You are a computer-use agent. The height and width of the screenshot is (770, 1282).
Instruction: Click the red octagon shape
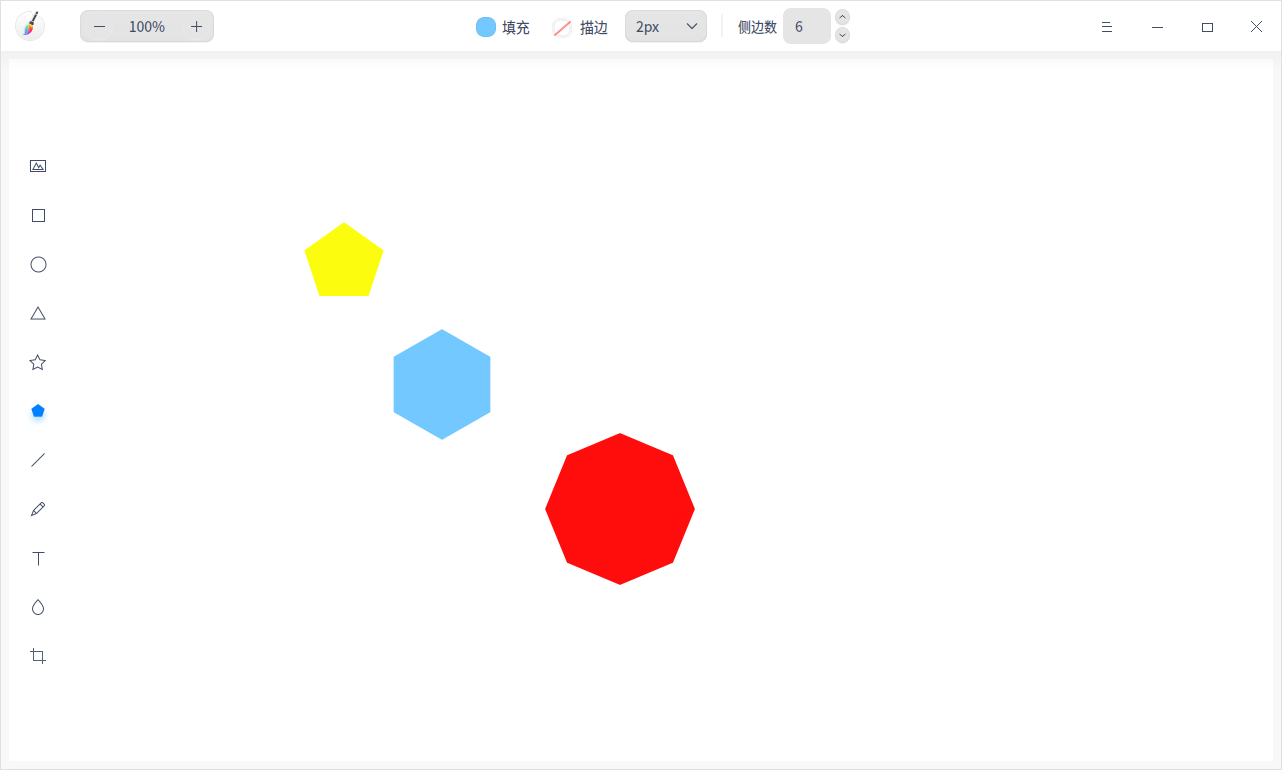[620, 509]
